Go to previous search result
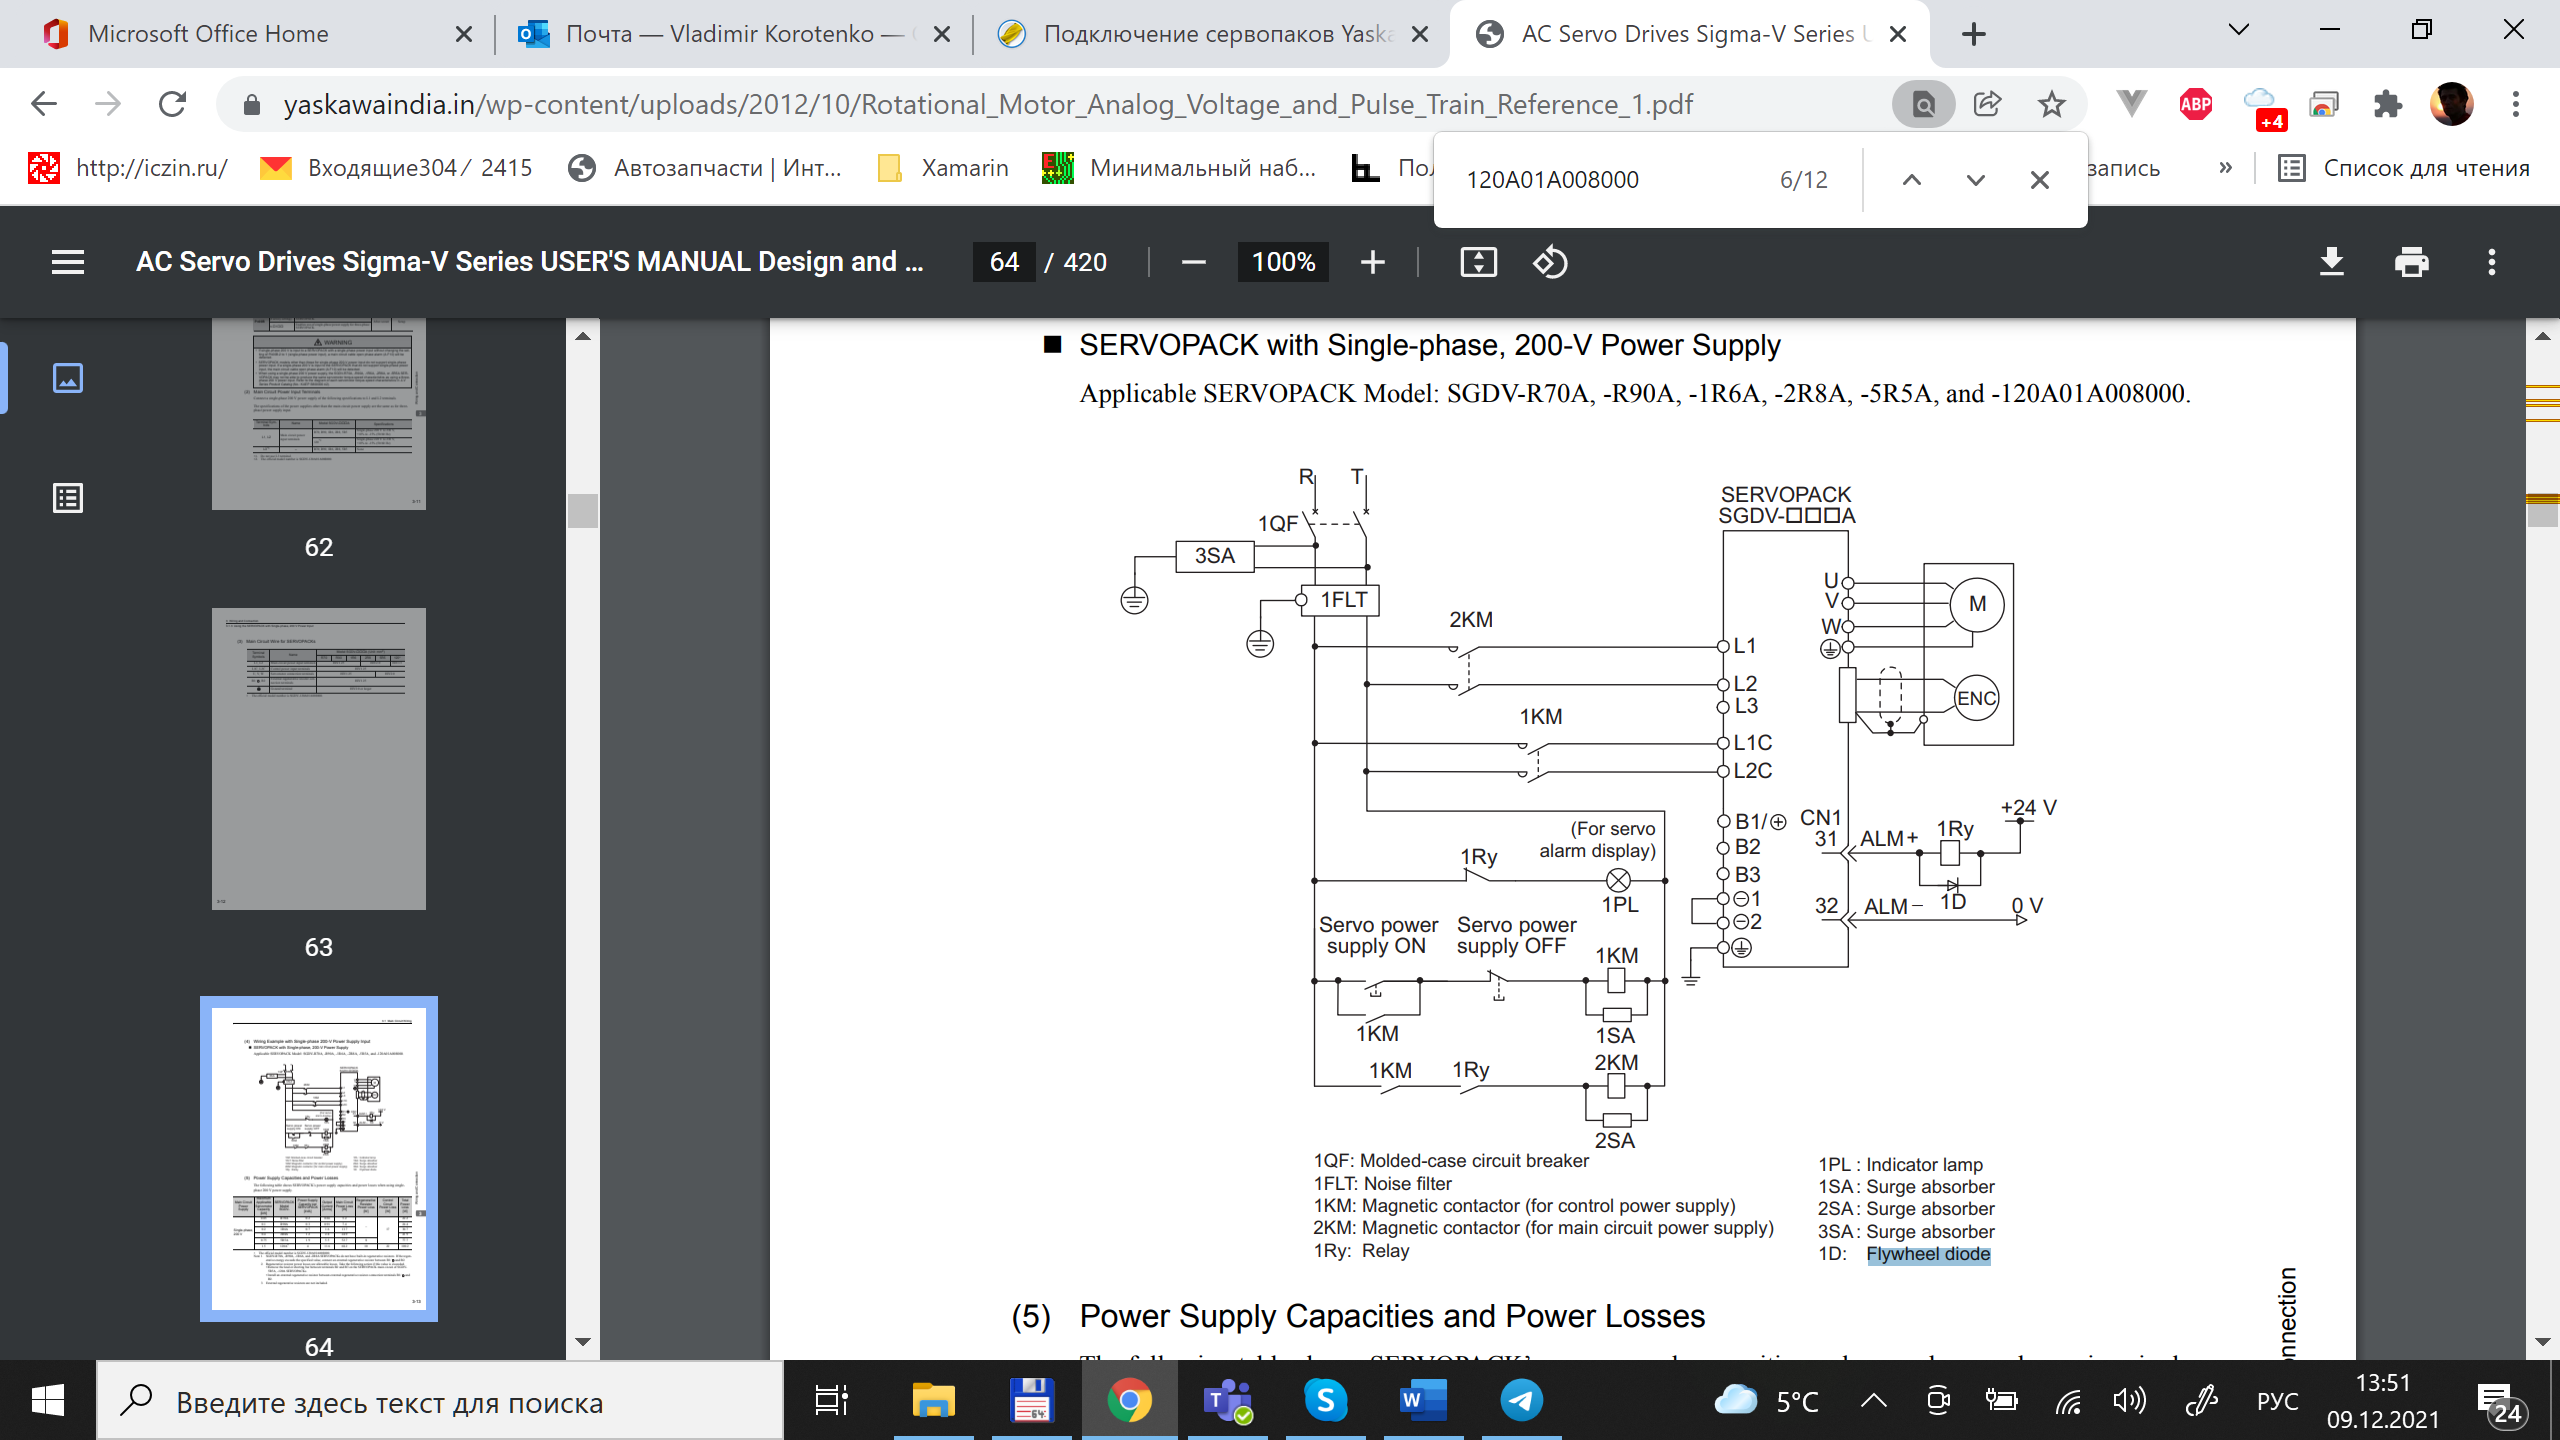This screenshot has height=1440, width=2560. click(1911, 180)
